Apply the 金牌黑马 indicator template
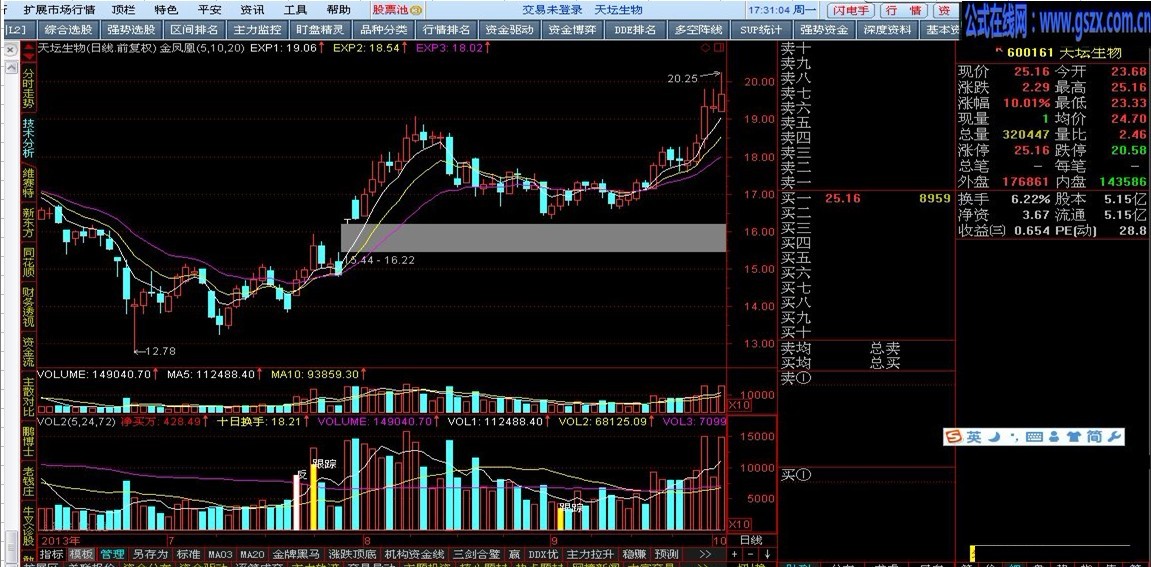 coord(297,554)
